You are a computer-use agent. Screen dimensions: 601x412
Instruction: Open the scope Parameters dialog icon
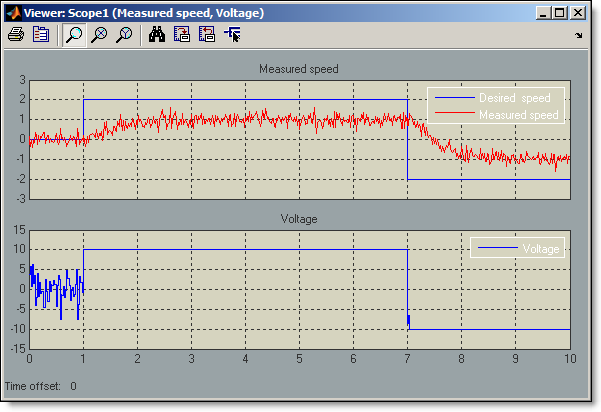coord(41,35)
